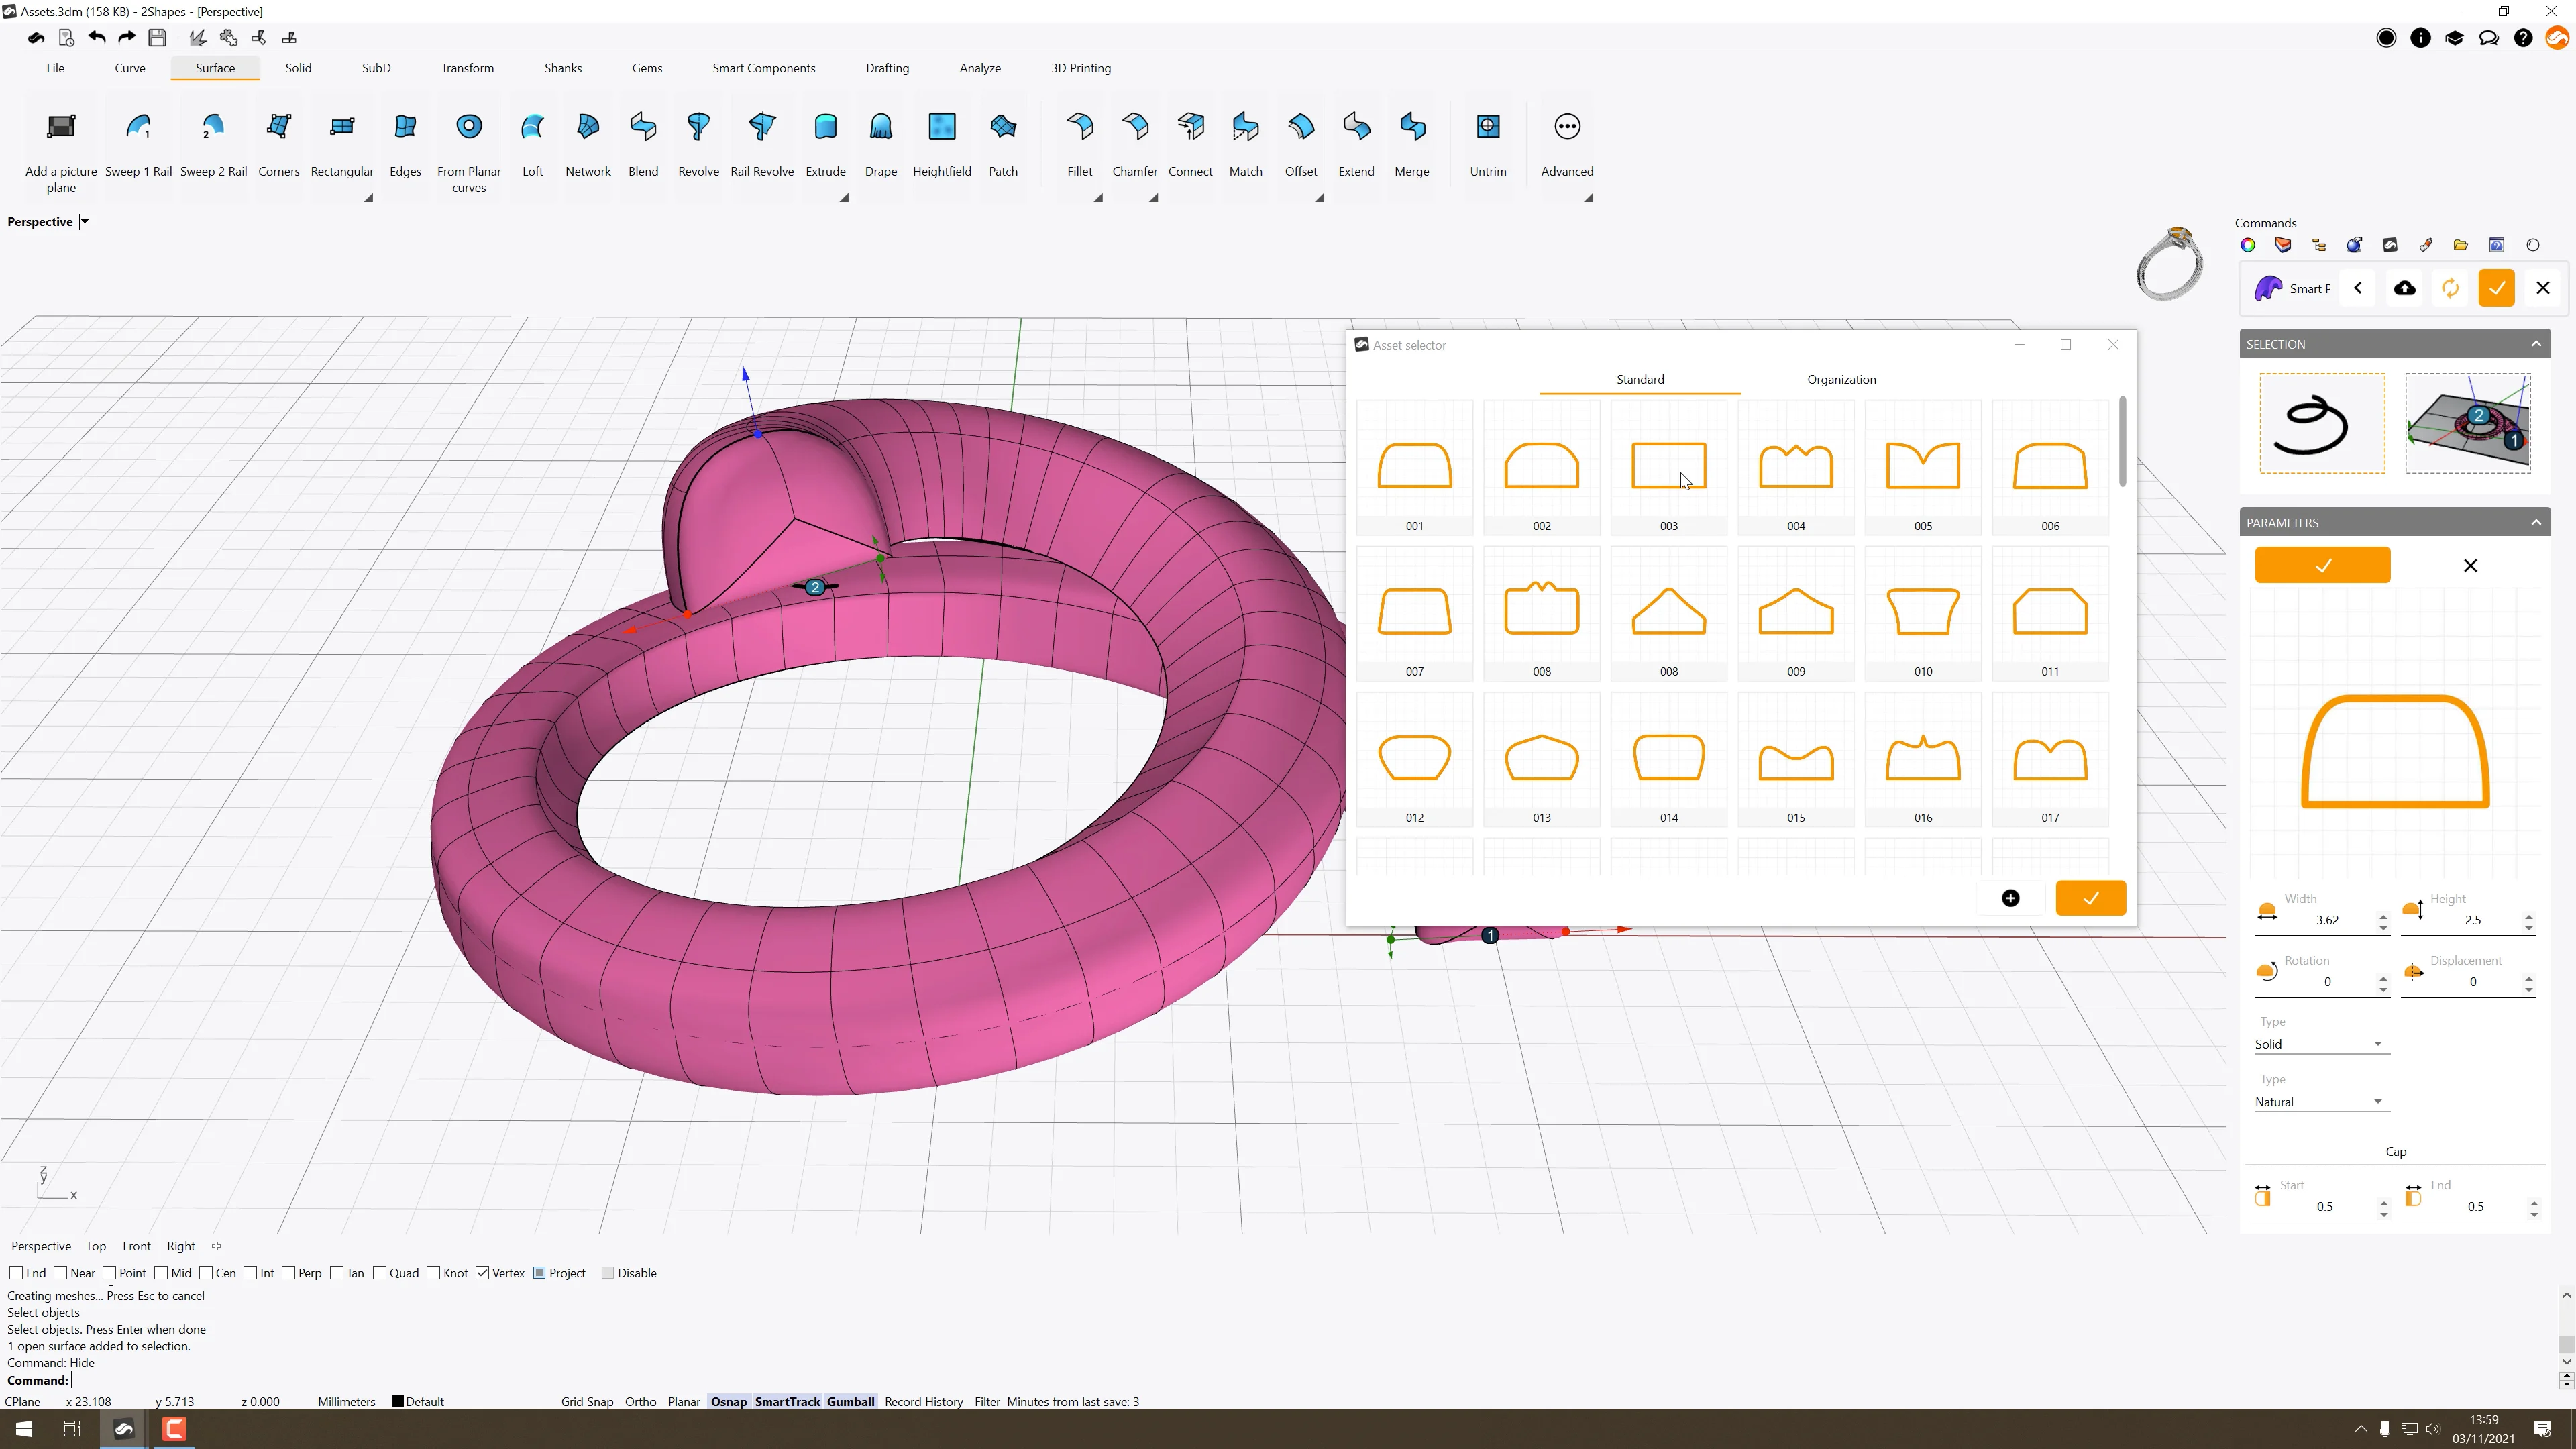Viewport: 2576px width, 1449px height.
Task: Collapse the PARAMETERS panel
Action: [2536, 522]
